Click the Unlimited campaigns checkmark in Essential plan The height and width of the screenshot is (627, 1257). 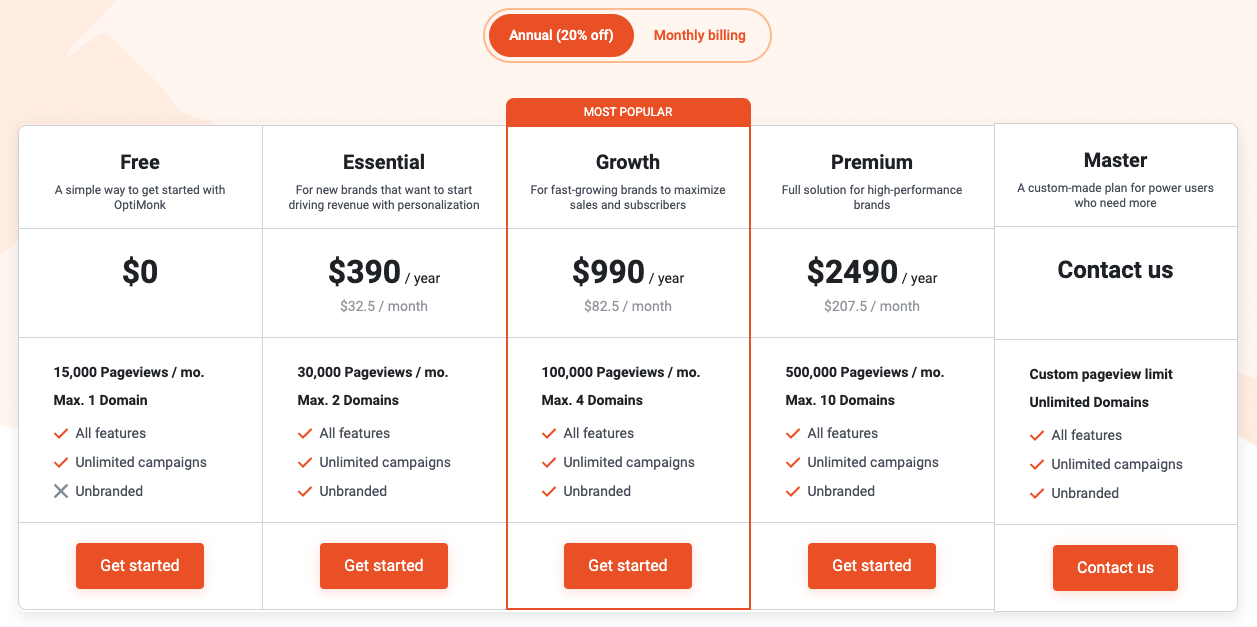tap(305, 462)
